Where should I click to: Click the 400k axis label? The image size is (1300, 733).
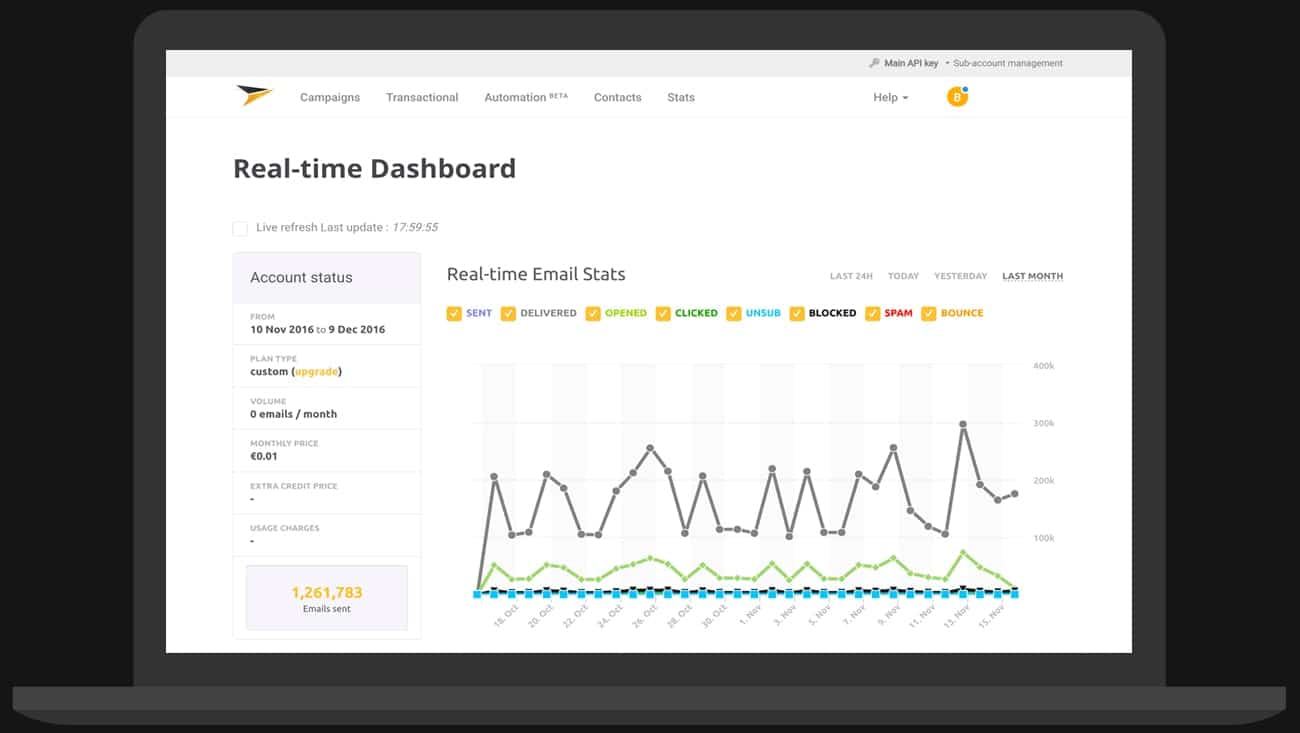point(1043,366)
